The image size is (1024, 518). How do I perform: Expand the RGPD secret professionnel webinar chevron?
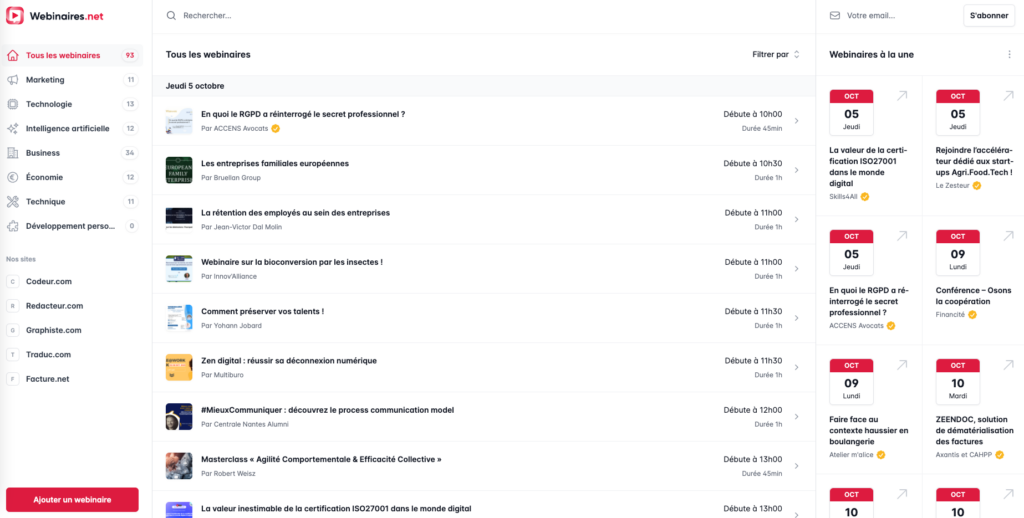(796, 121)
